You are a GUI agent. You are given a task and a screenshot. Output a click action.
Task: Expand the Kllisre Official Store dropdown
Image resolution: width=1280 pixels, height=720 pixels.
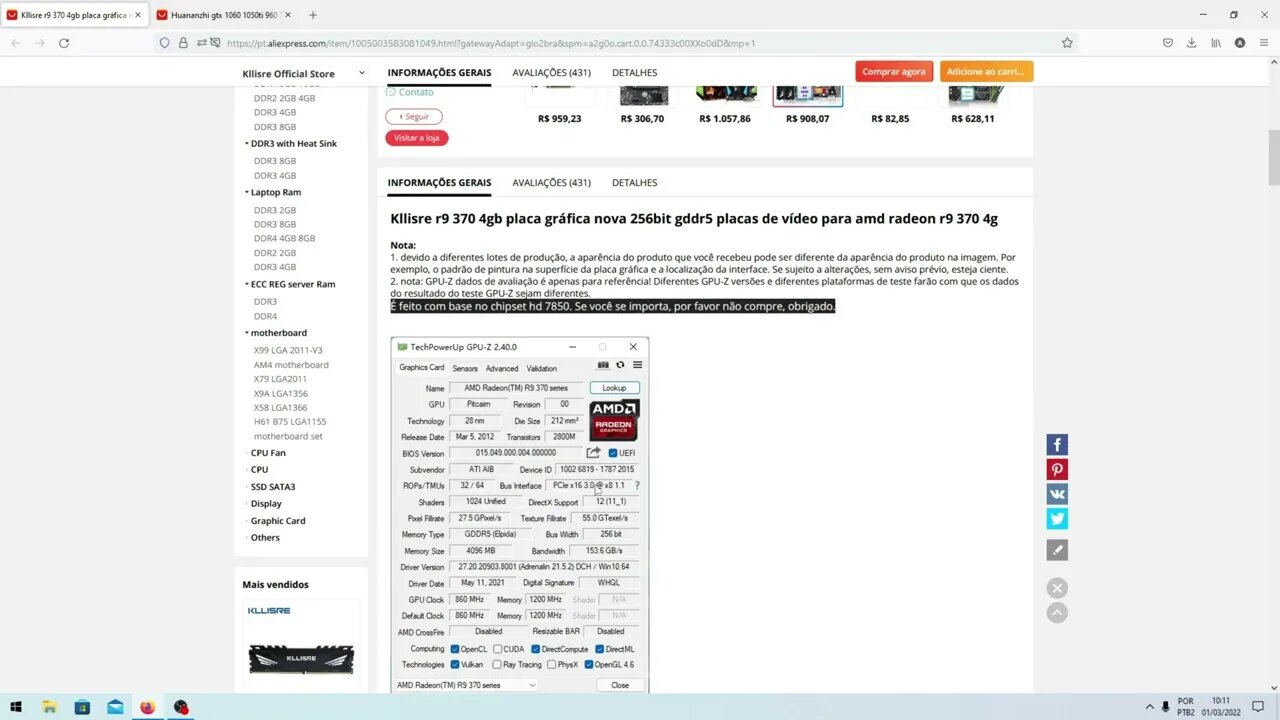(361, 73)
